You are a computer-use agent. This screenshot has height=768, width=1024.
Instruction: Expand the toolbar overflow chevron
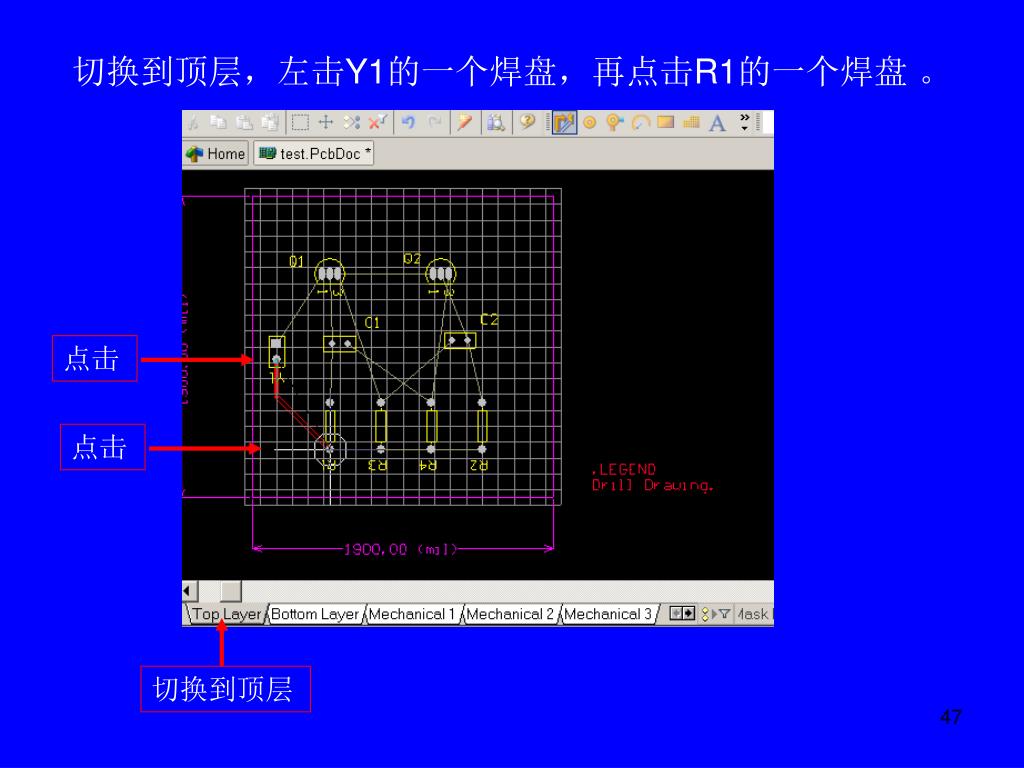point(744,121)
